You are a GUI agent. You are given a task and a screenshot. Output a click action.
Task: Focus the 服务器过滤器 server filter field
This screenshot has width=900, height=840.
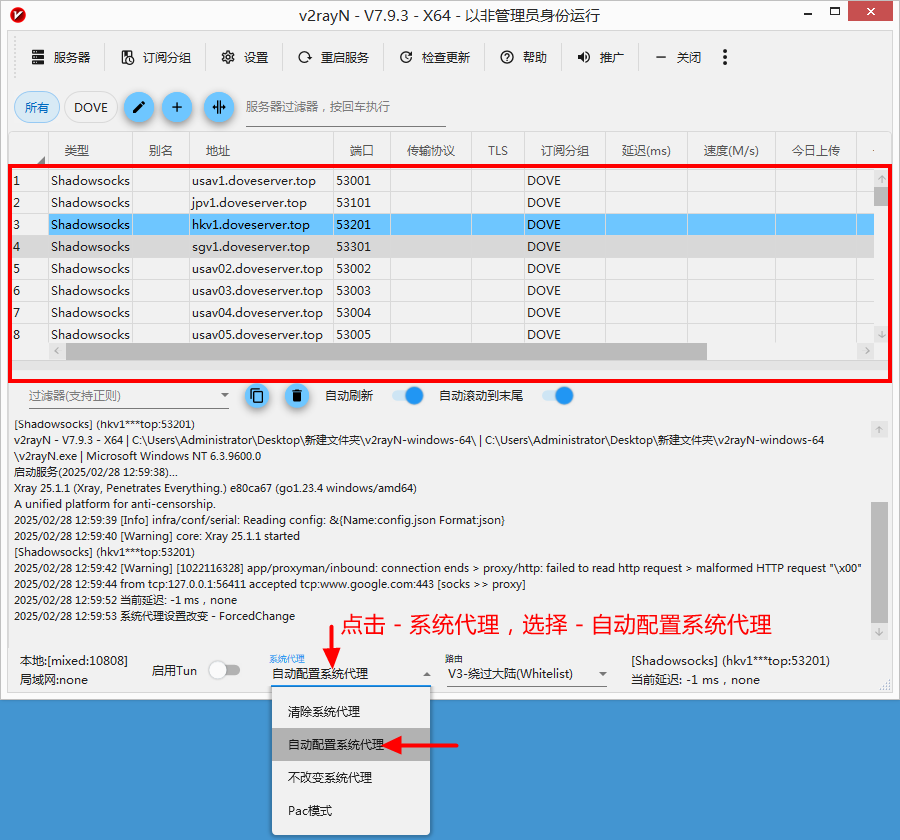tap(346, 107)
